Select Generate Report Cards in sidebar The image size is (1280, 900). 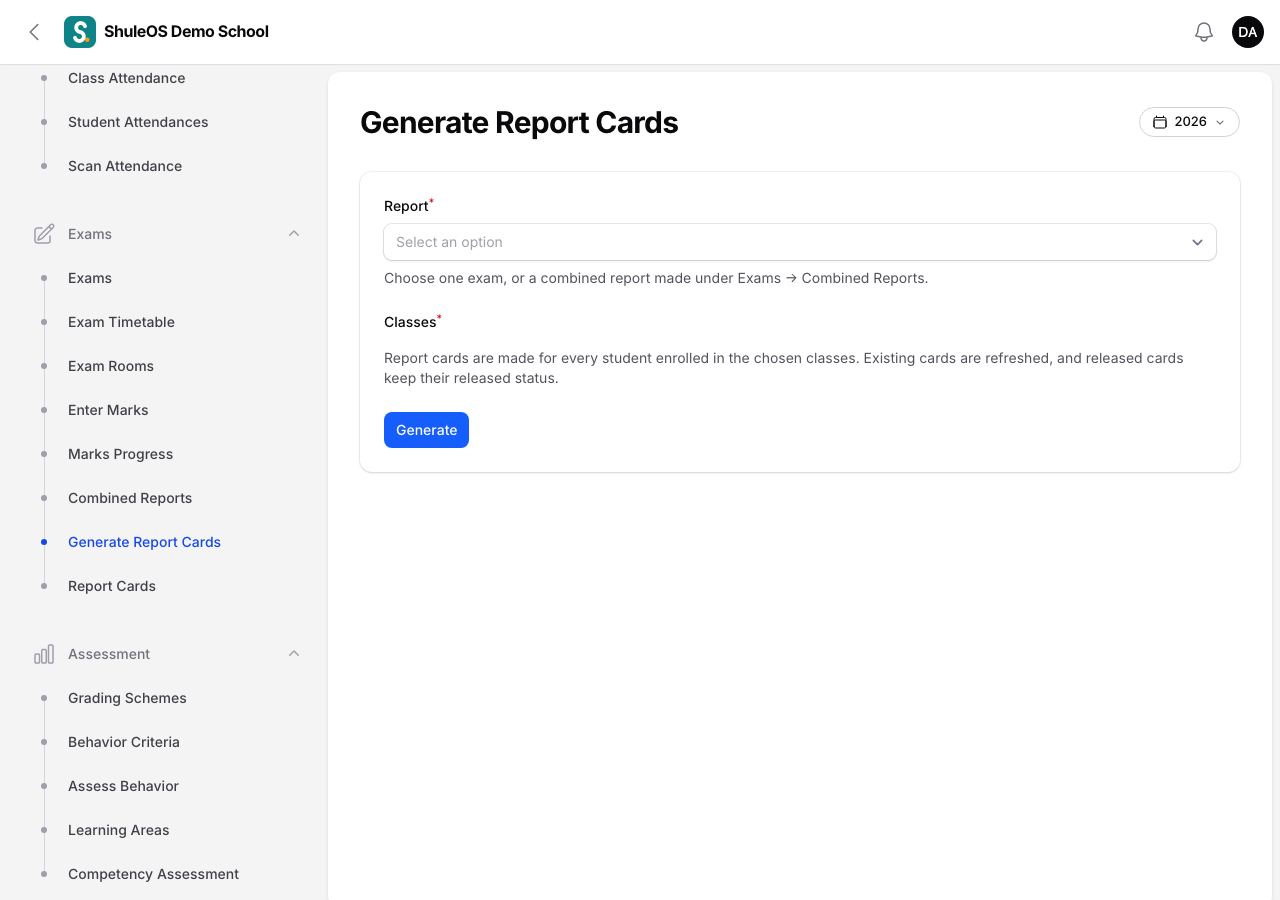[144, 542]
